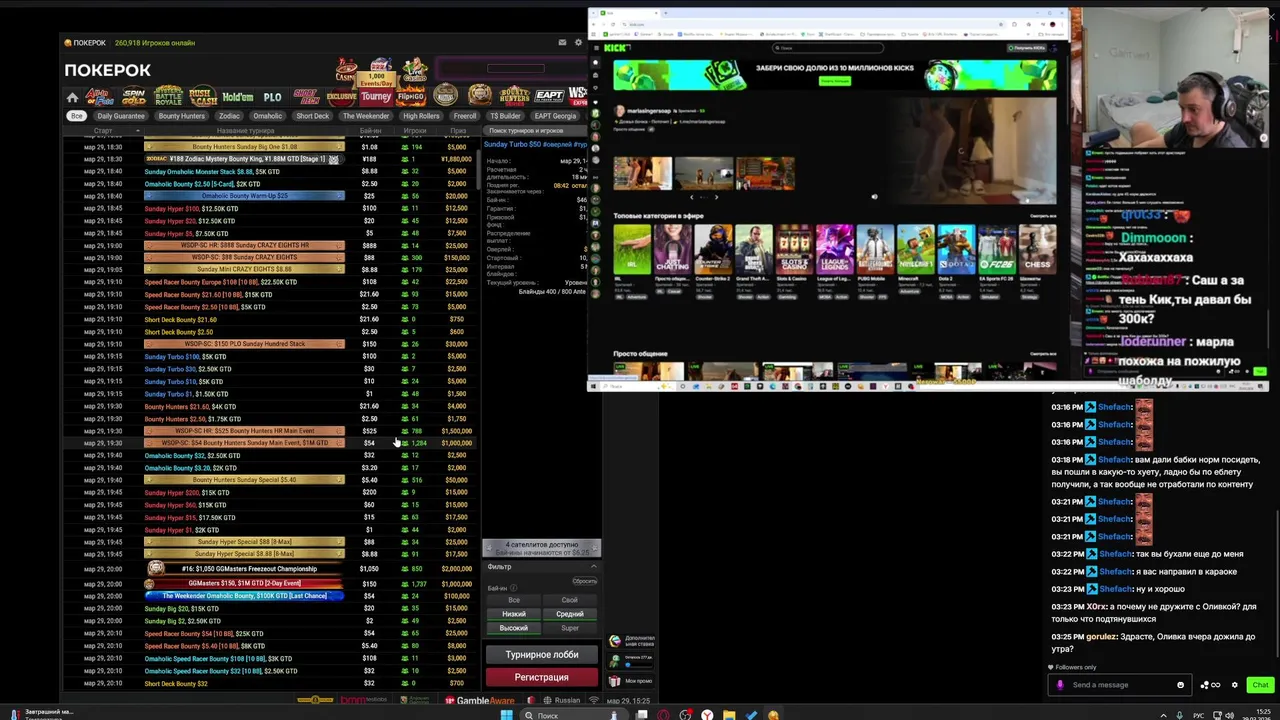Open the IRL category thumbnail on Kick
Viewport: 1280px width, 720px height.
click(632, 249)
